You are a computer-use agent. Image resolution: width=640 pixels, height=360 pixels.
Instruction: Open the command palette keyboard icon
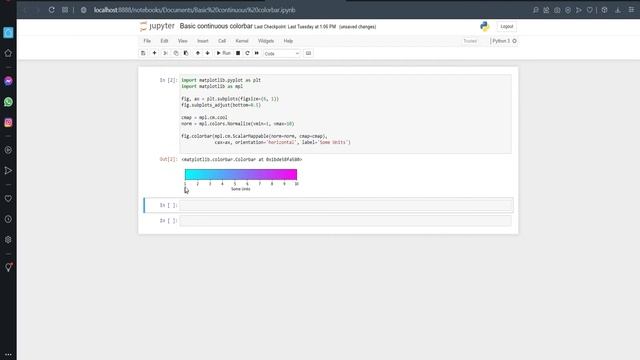pos(308,53)
